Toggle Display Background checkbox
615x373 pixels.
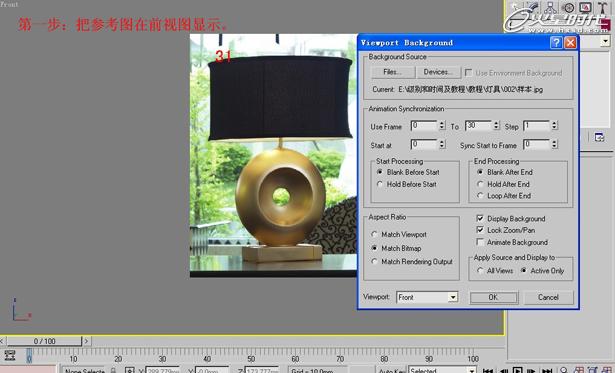tap(480, 218)
